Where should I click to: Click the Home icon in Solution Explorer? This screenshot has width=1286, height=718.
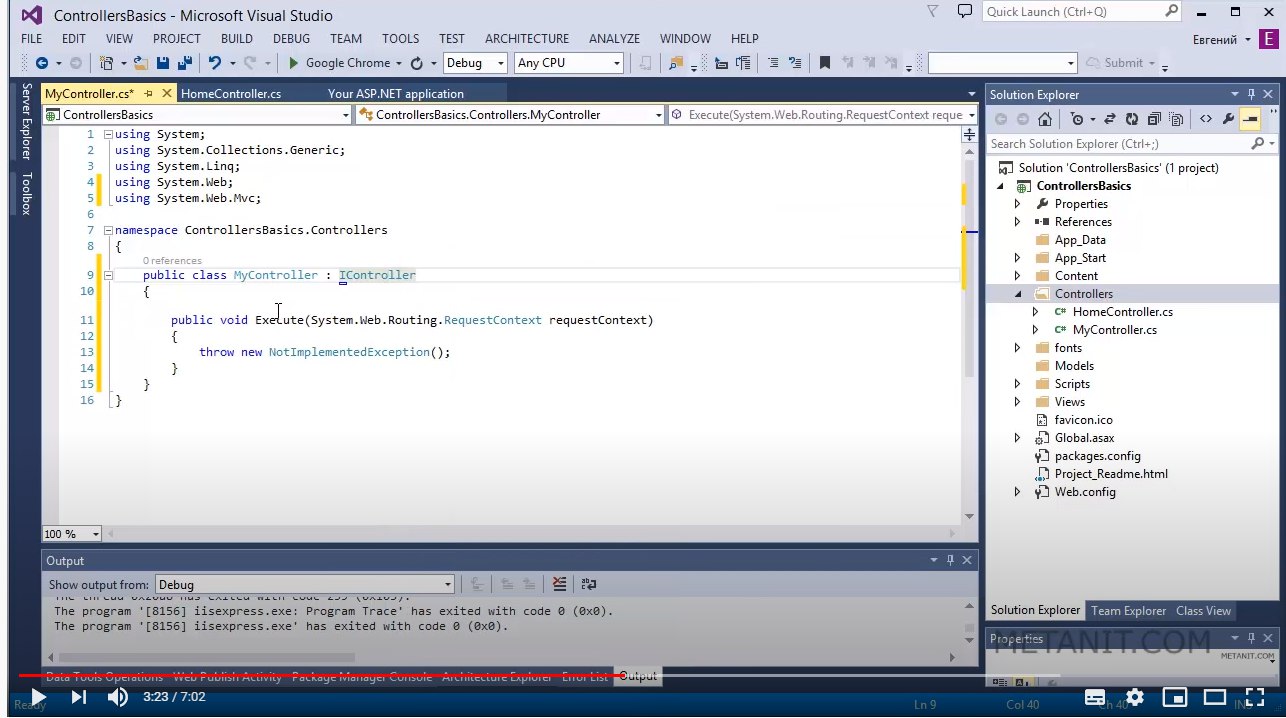pos(1044,119)
